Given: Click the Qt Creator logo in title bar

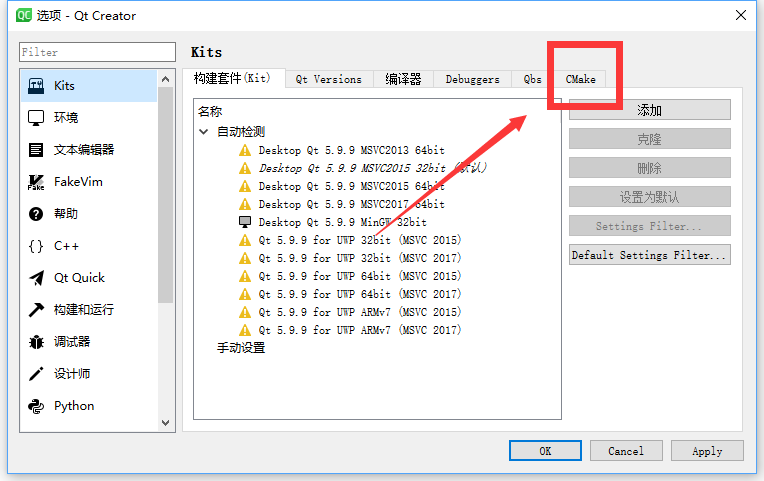Looking at the screenshot, I should click(23, 15).
